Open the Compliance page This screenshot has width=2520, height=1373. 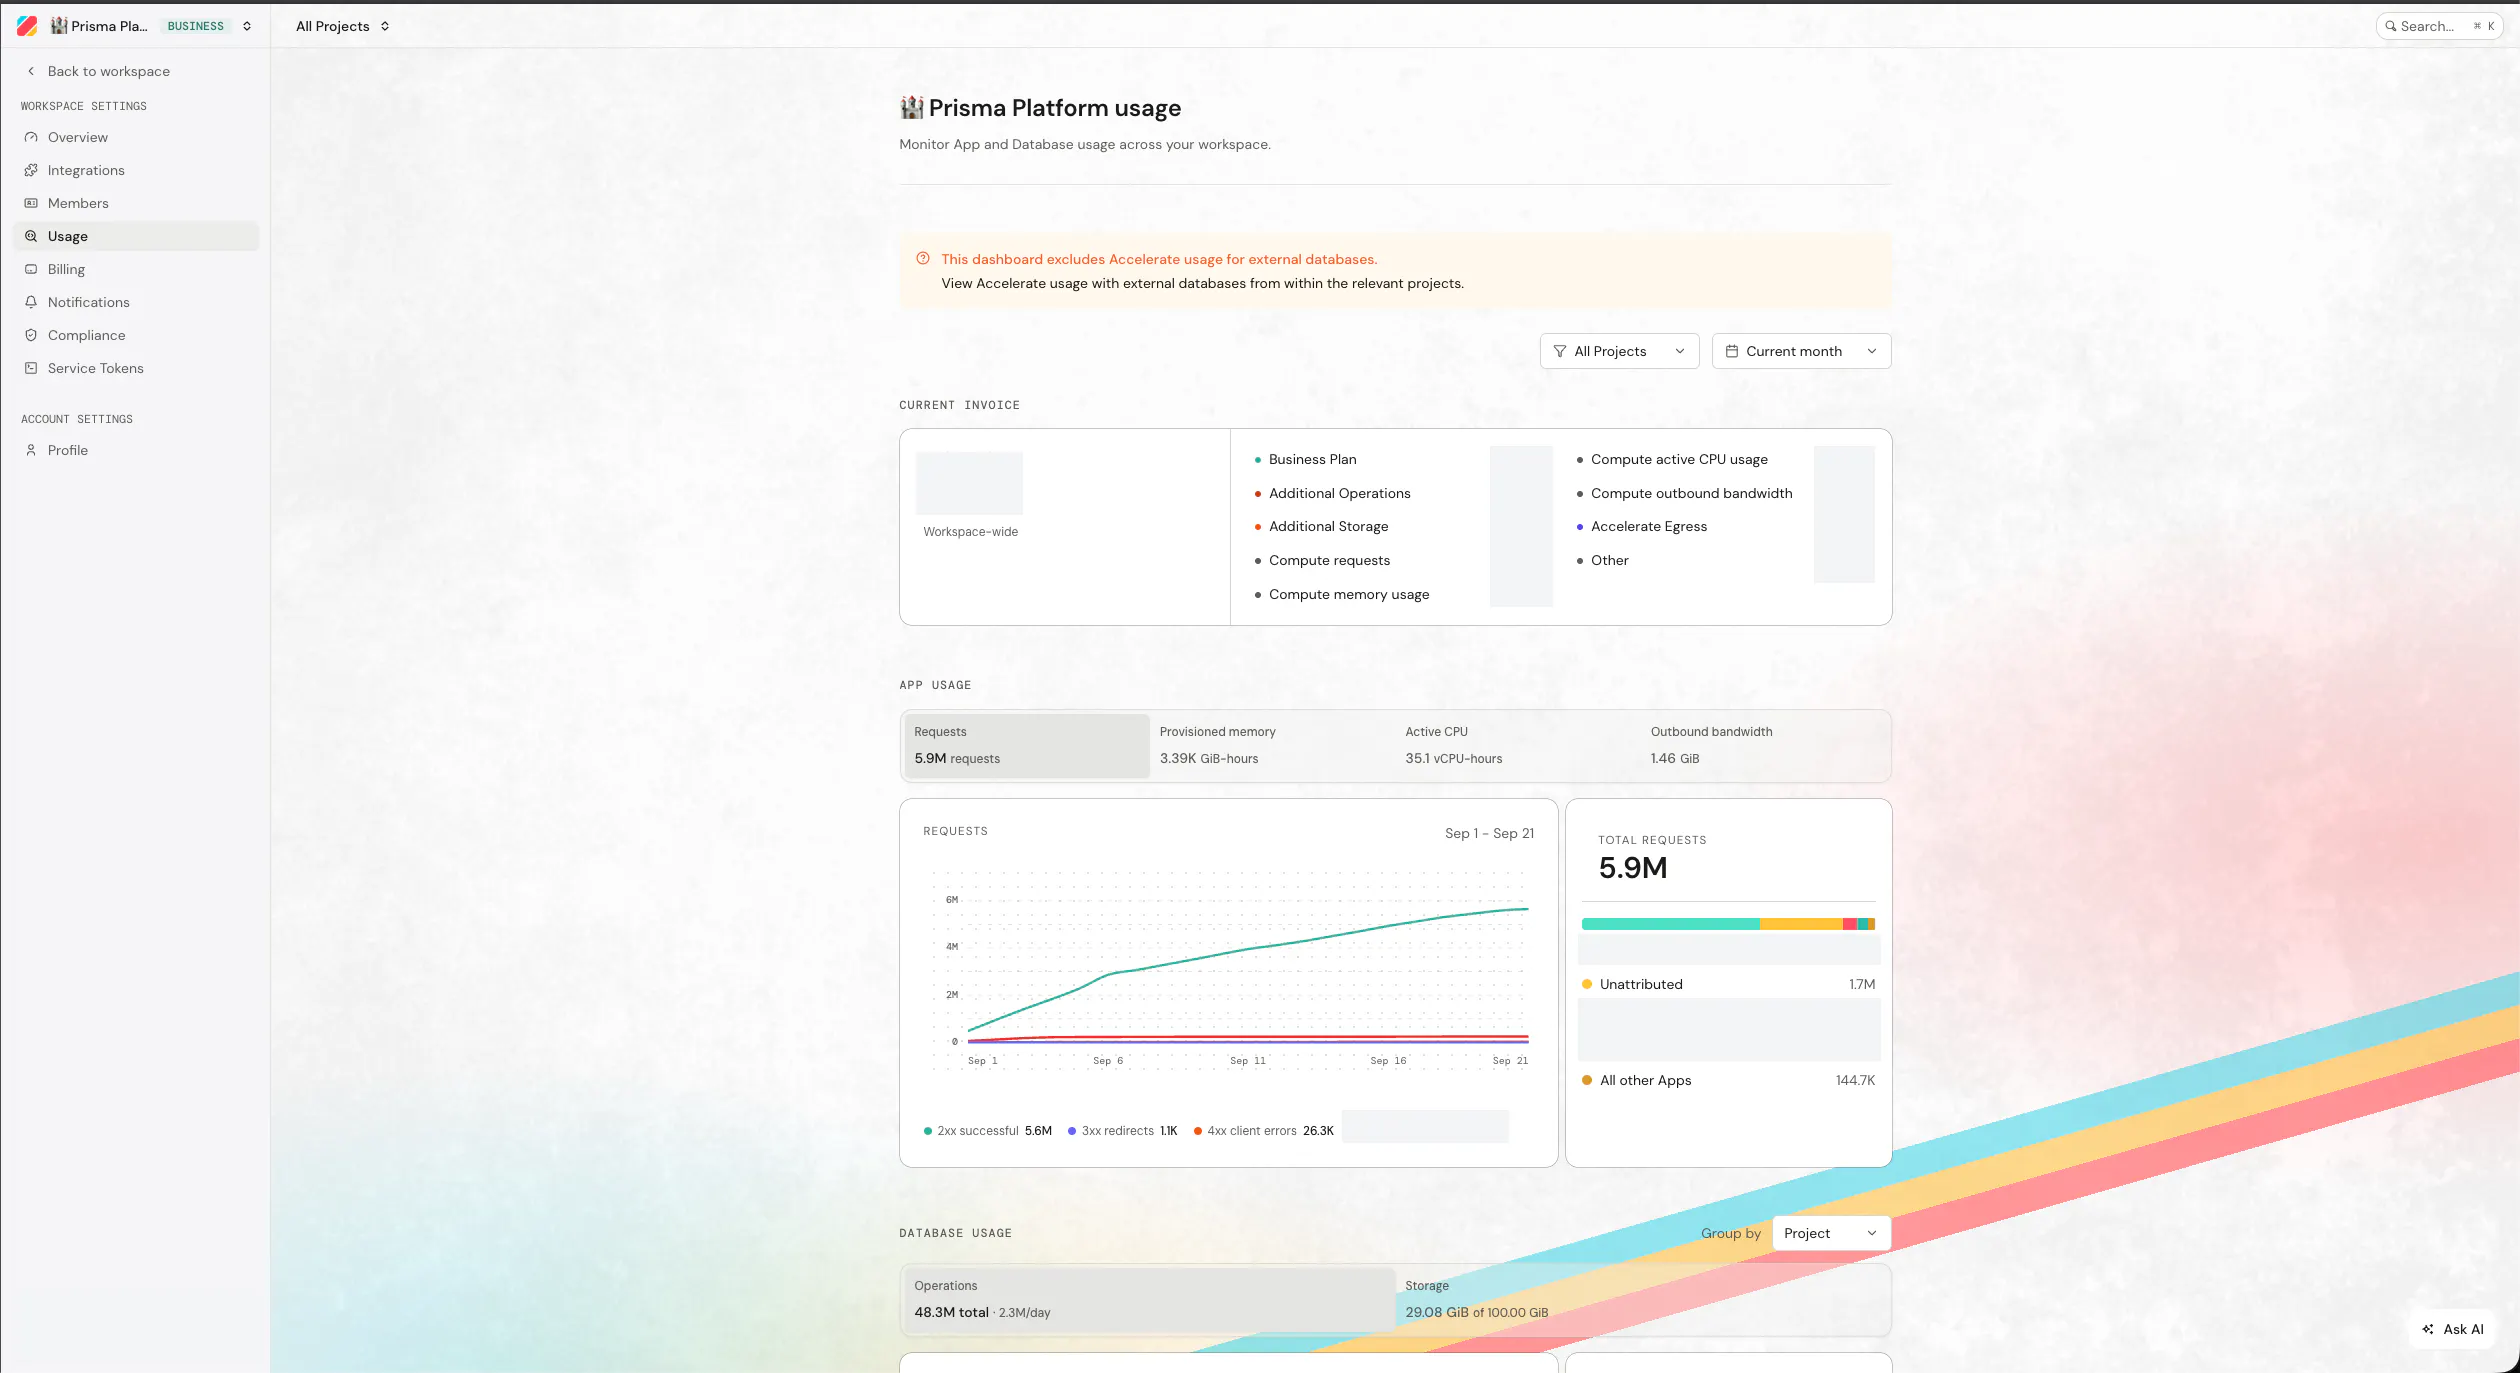136,335
